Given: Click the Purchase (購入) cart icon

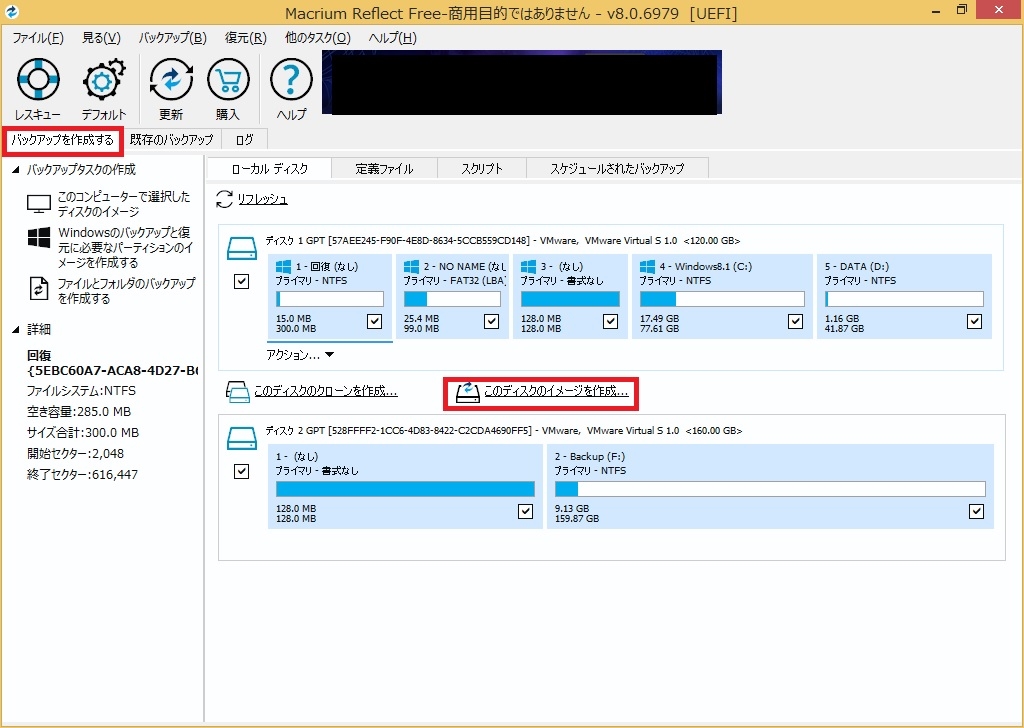Looking at the screenshot, I should [x=228, y=80].
